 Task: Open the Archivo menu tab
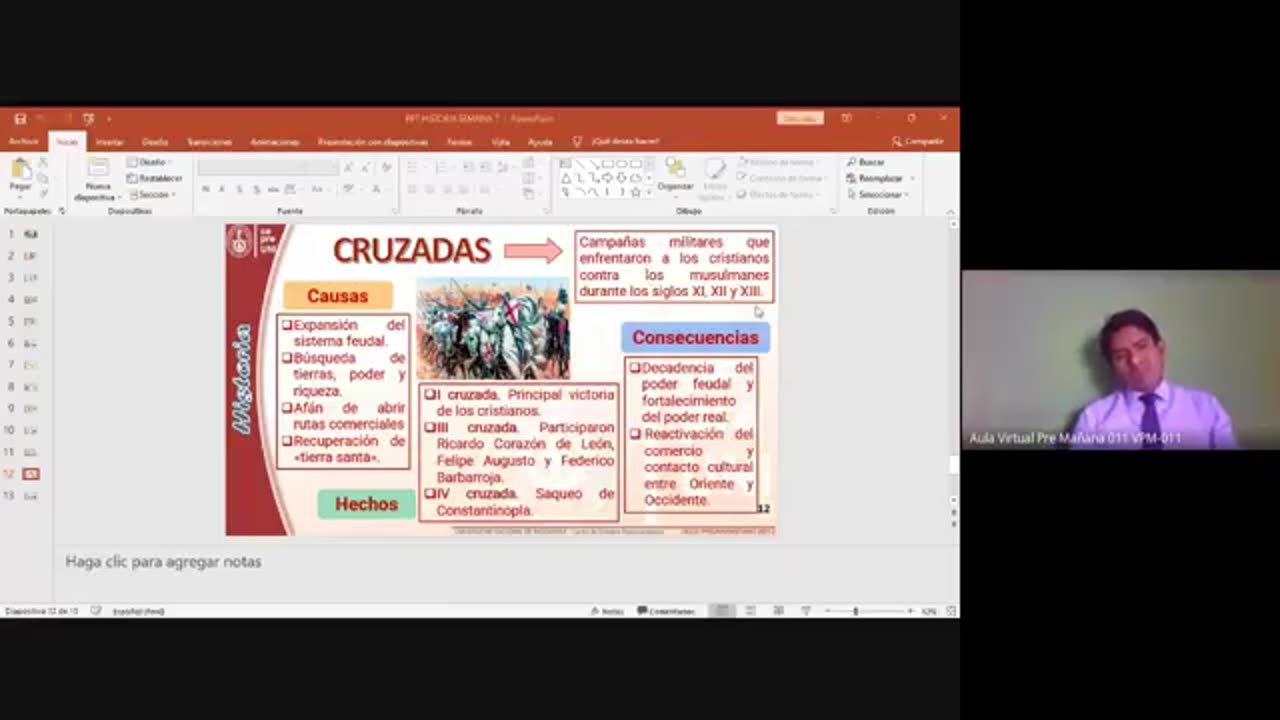[x=23, y=141]
